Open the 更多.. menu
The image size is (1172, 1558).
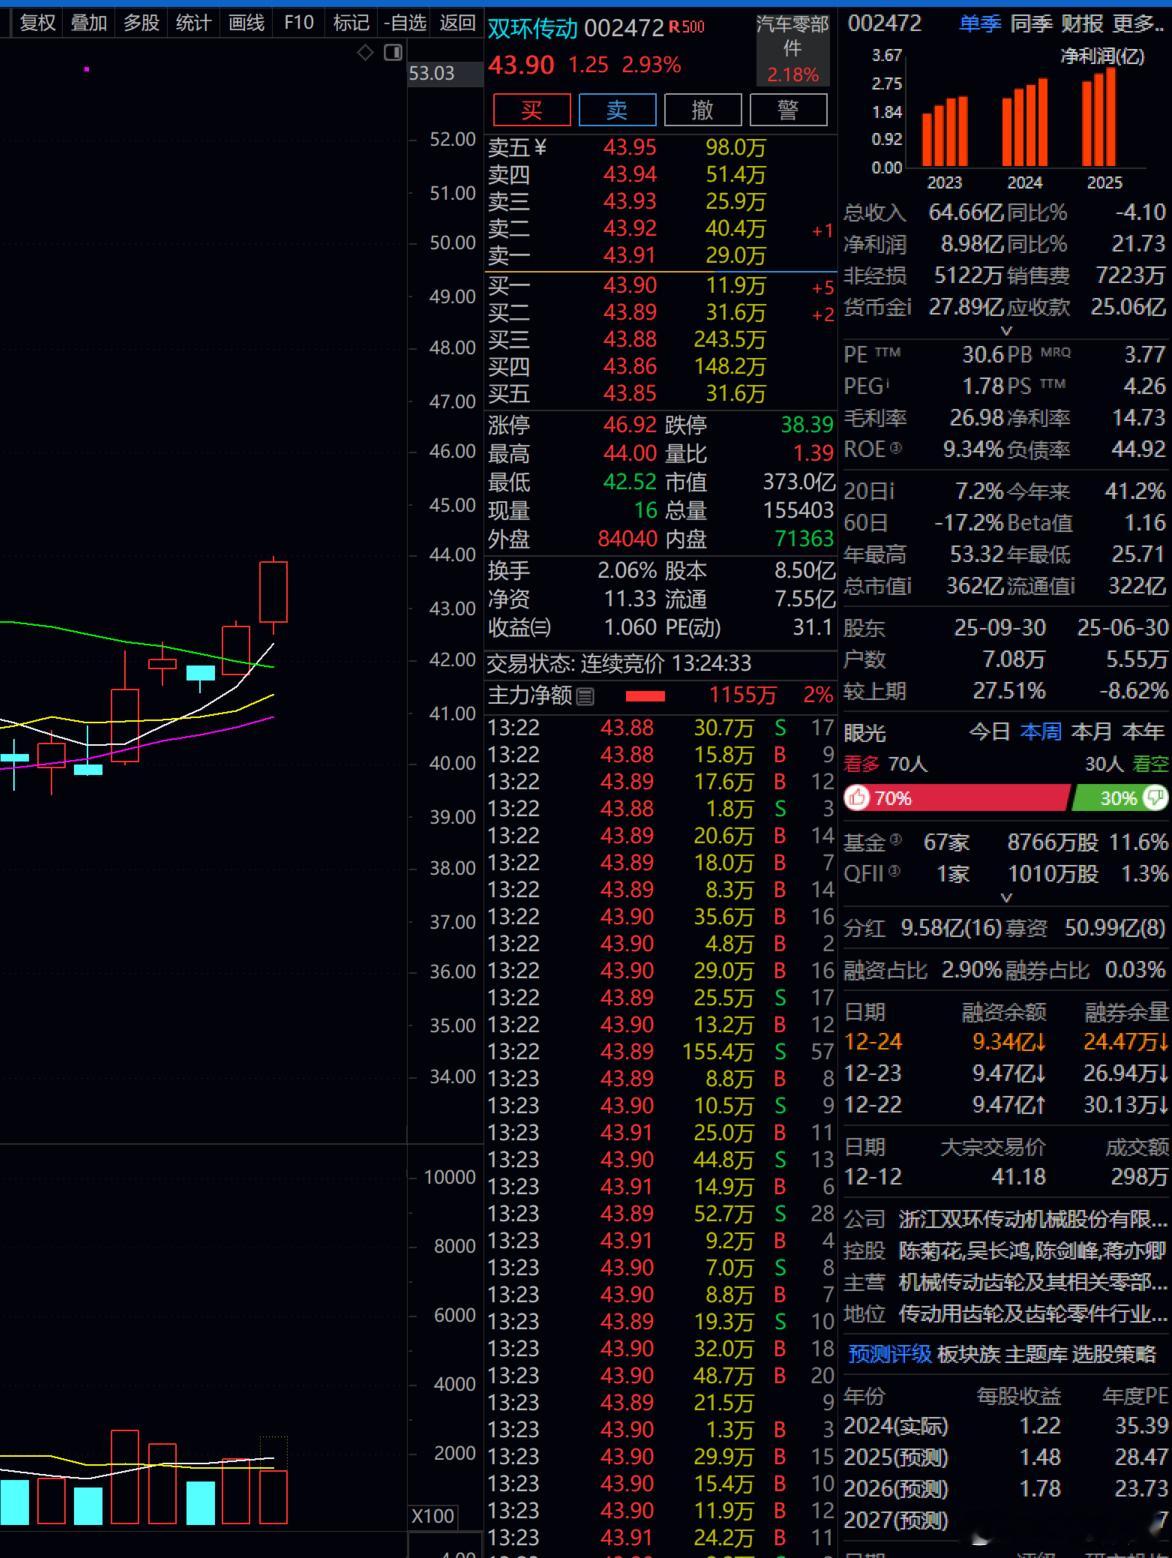tap(1138, 23)
